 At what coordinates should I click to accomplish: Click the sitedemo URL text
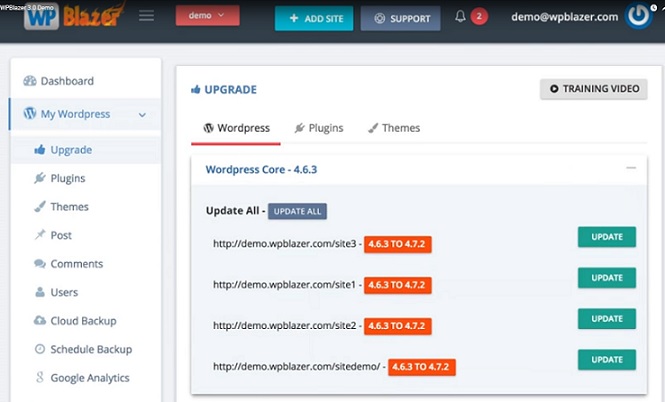[297, 366]
